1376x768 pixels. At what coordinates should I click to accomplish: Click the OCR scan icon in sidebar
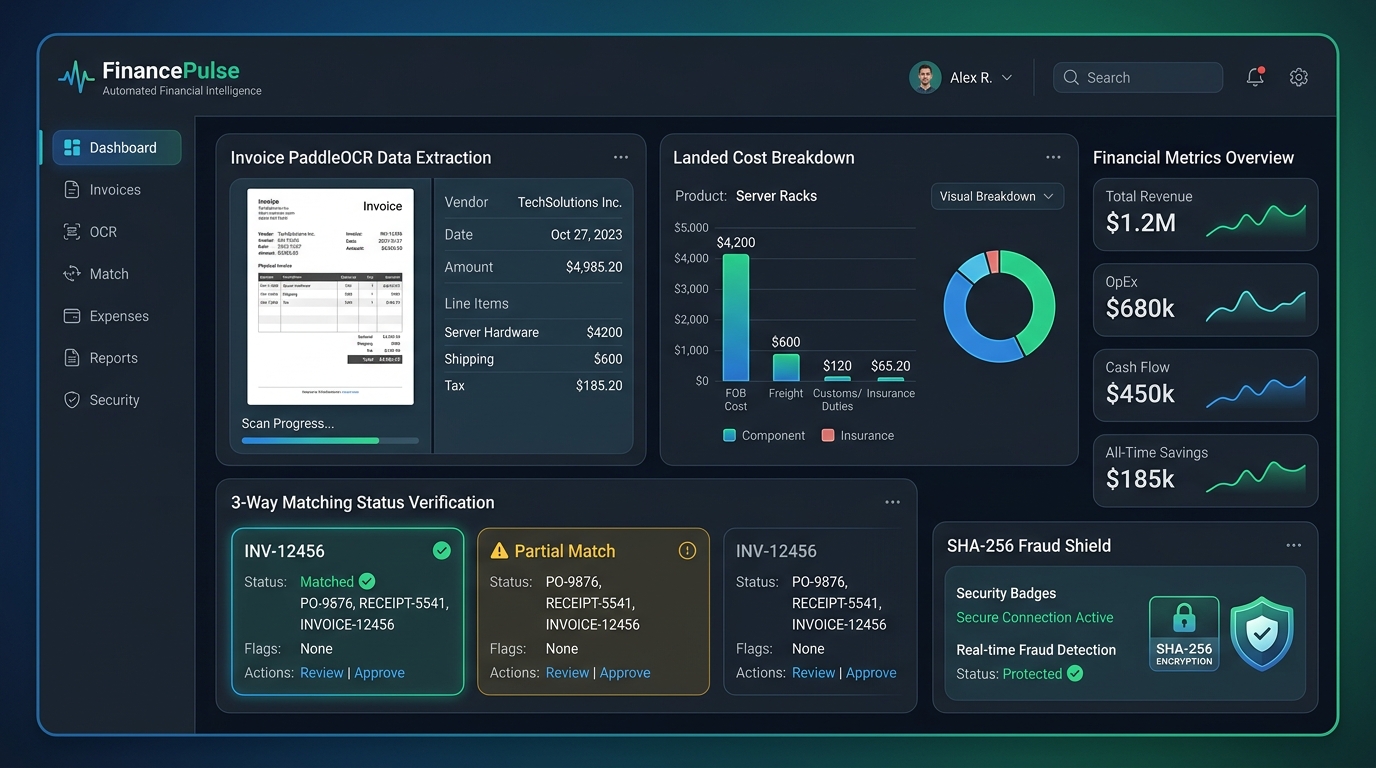pos(72,232)
